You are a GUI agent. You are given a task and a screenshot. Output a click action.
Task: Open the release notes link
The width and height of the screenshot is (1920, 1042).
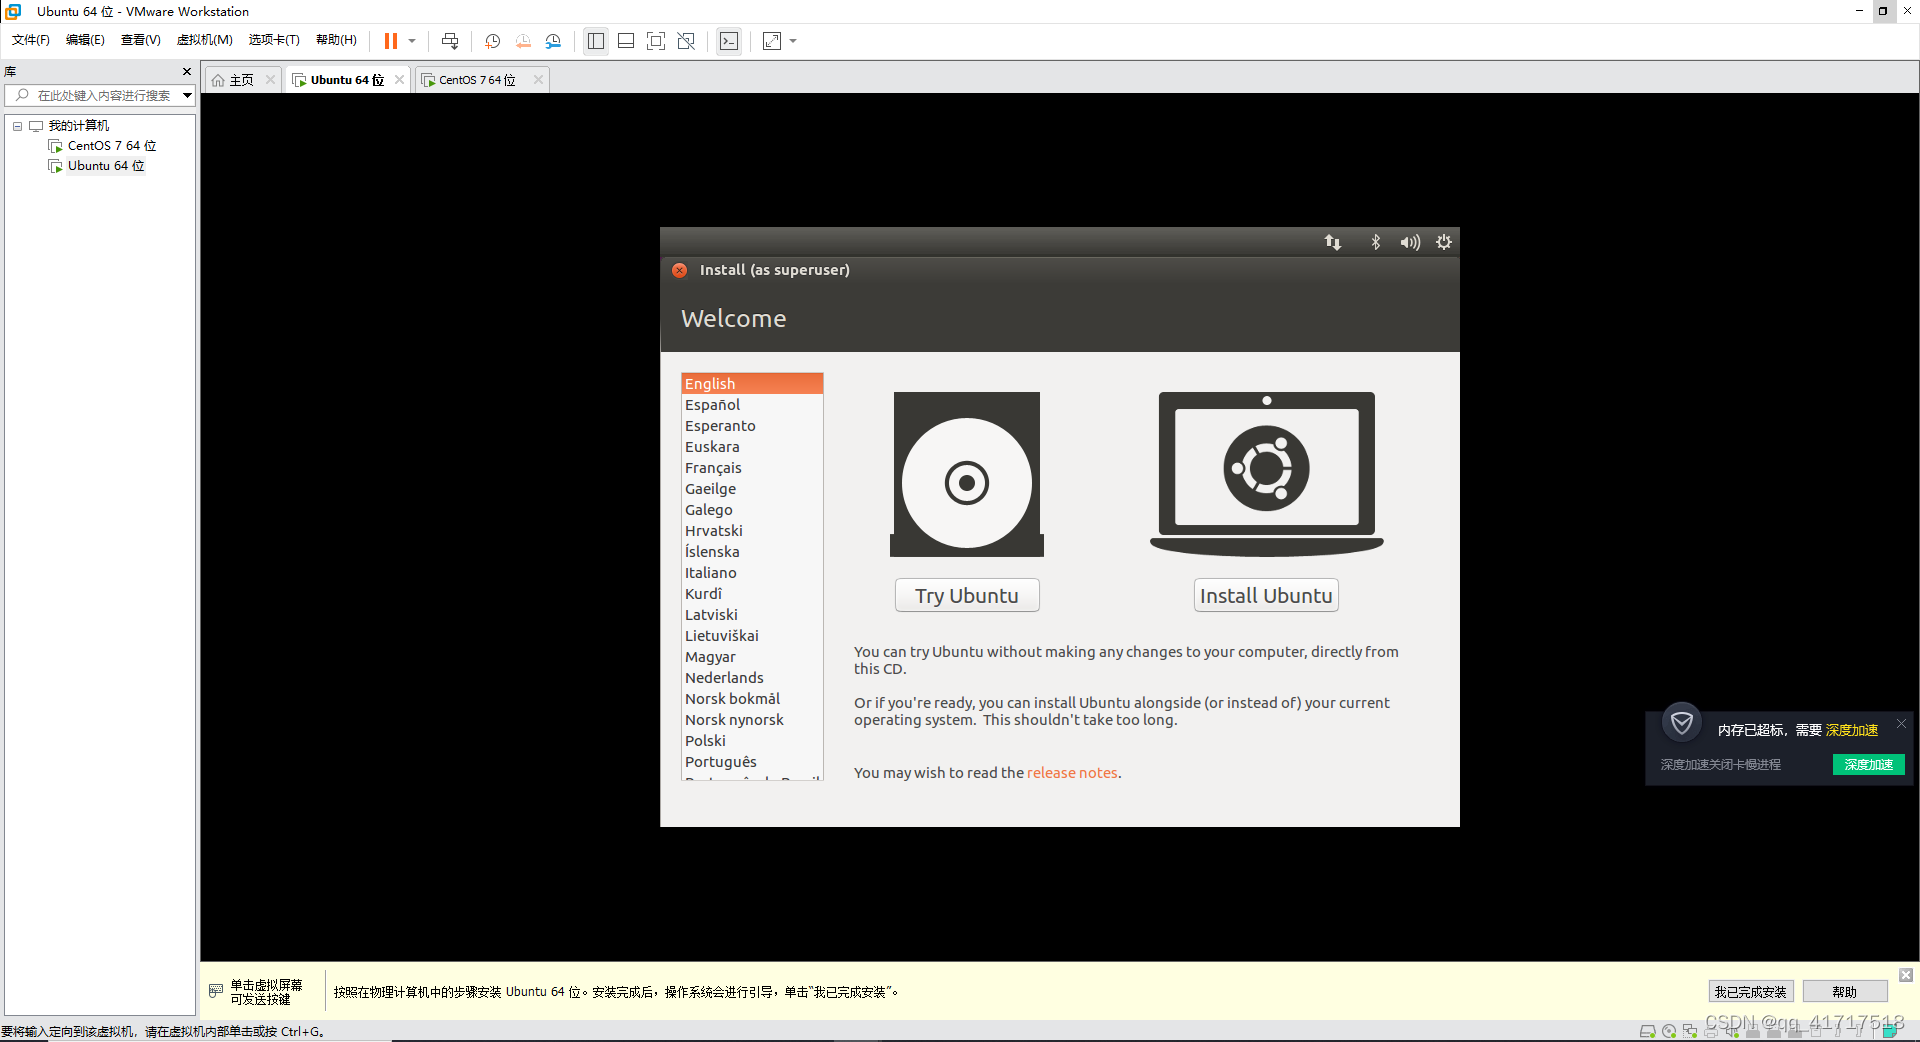(x=1072, y=773)
